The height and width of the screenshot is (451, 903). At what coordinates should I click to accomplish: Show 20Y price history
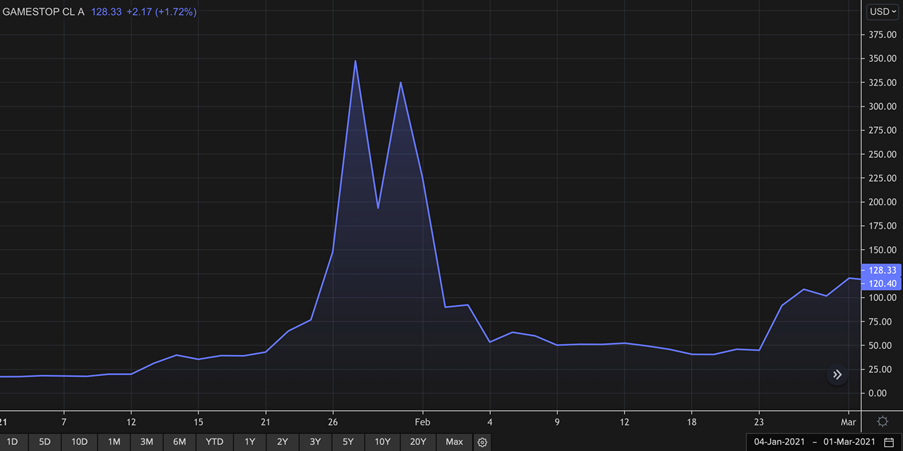click(x=418, y=442)
